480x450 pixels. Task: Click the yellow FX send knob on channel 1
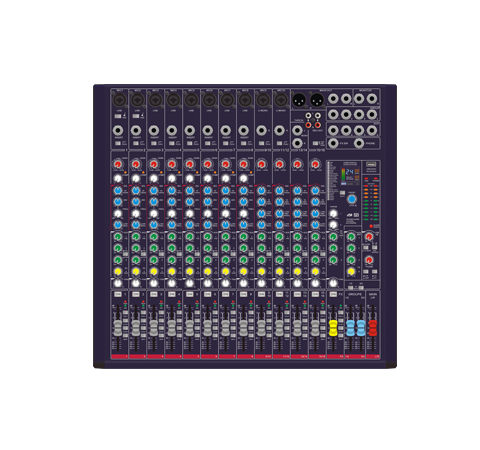[118, 271]
